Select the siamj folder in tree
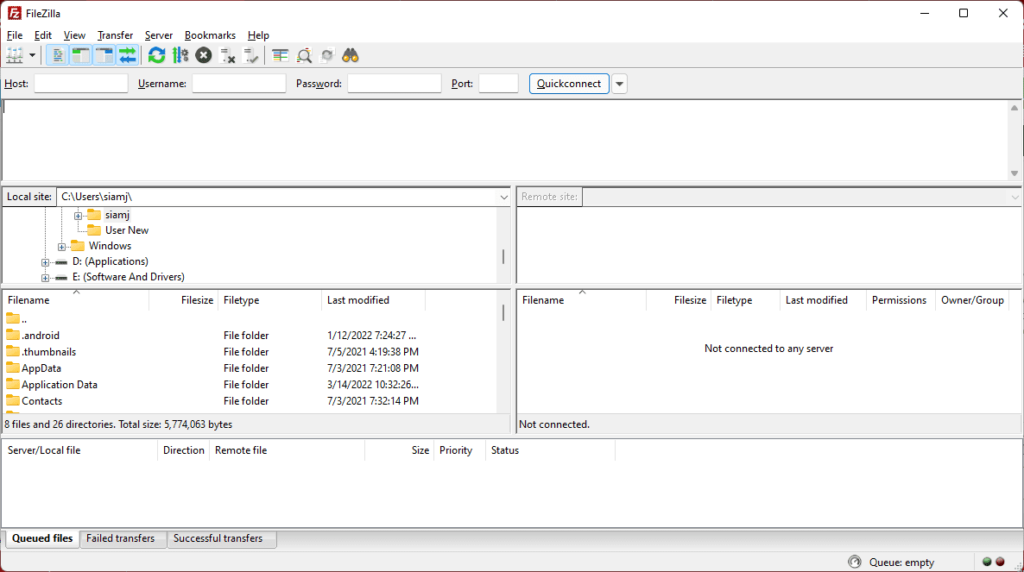The image size is (1024, 572). [118, 215]
